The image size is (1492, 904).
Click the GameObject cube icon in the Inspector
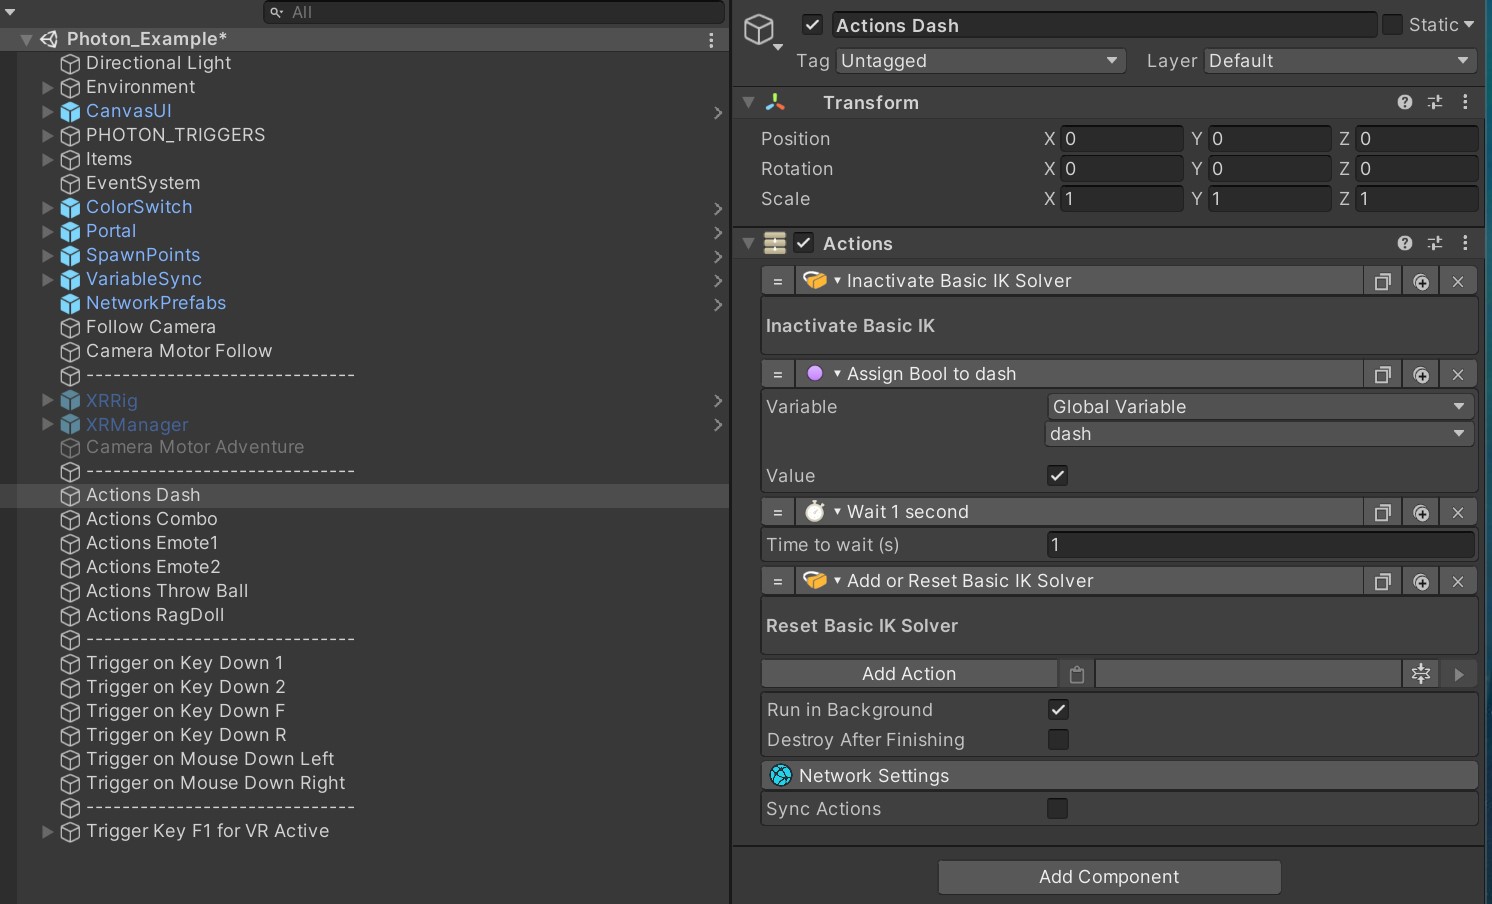click(760, 30)
